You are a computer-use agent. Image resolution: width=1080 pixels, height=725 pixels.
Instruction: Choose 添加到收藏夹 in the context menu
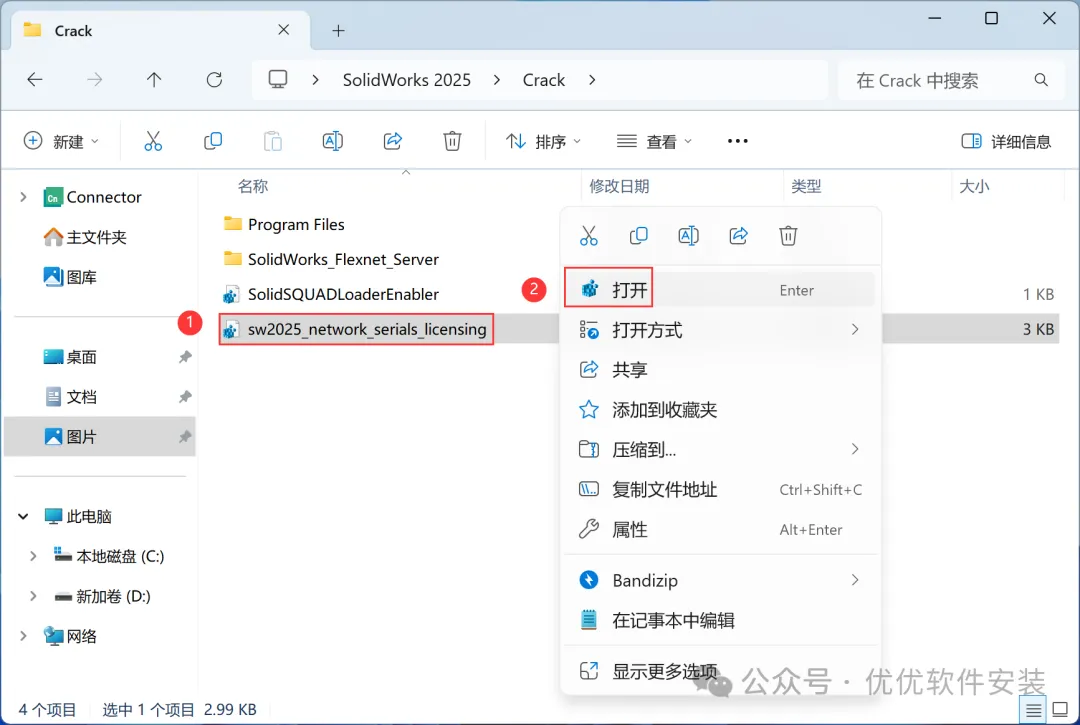tap(720, 410)
